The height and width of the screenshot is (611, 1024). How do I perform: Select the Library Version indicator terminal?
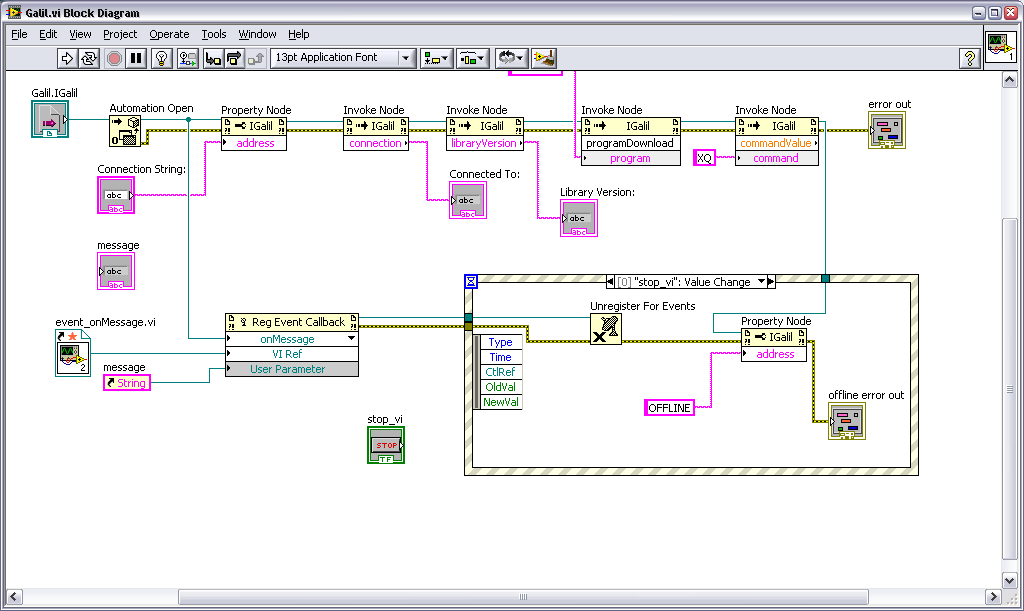[x=579, y=218]
